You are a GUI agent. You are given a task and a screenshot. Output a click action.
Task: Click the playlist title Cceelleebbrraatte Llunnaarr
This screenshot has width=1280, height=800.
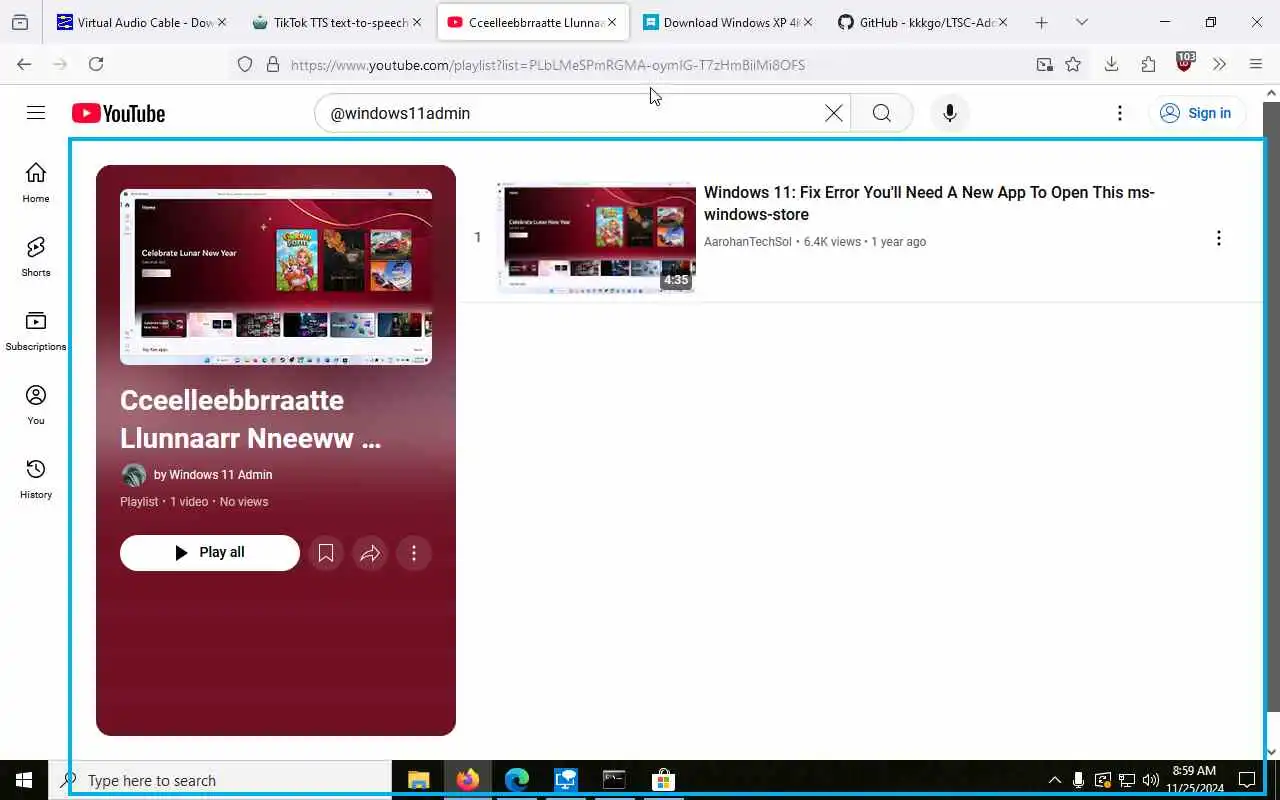(x=251, y=419)
